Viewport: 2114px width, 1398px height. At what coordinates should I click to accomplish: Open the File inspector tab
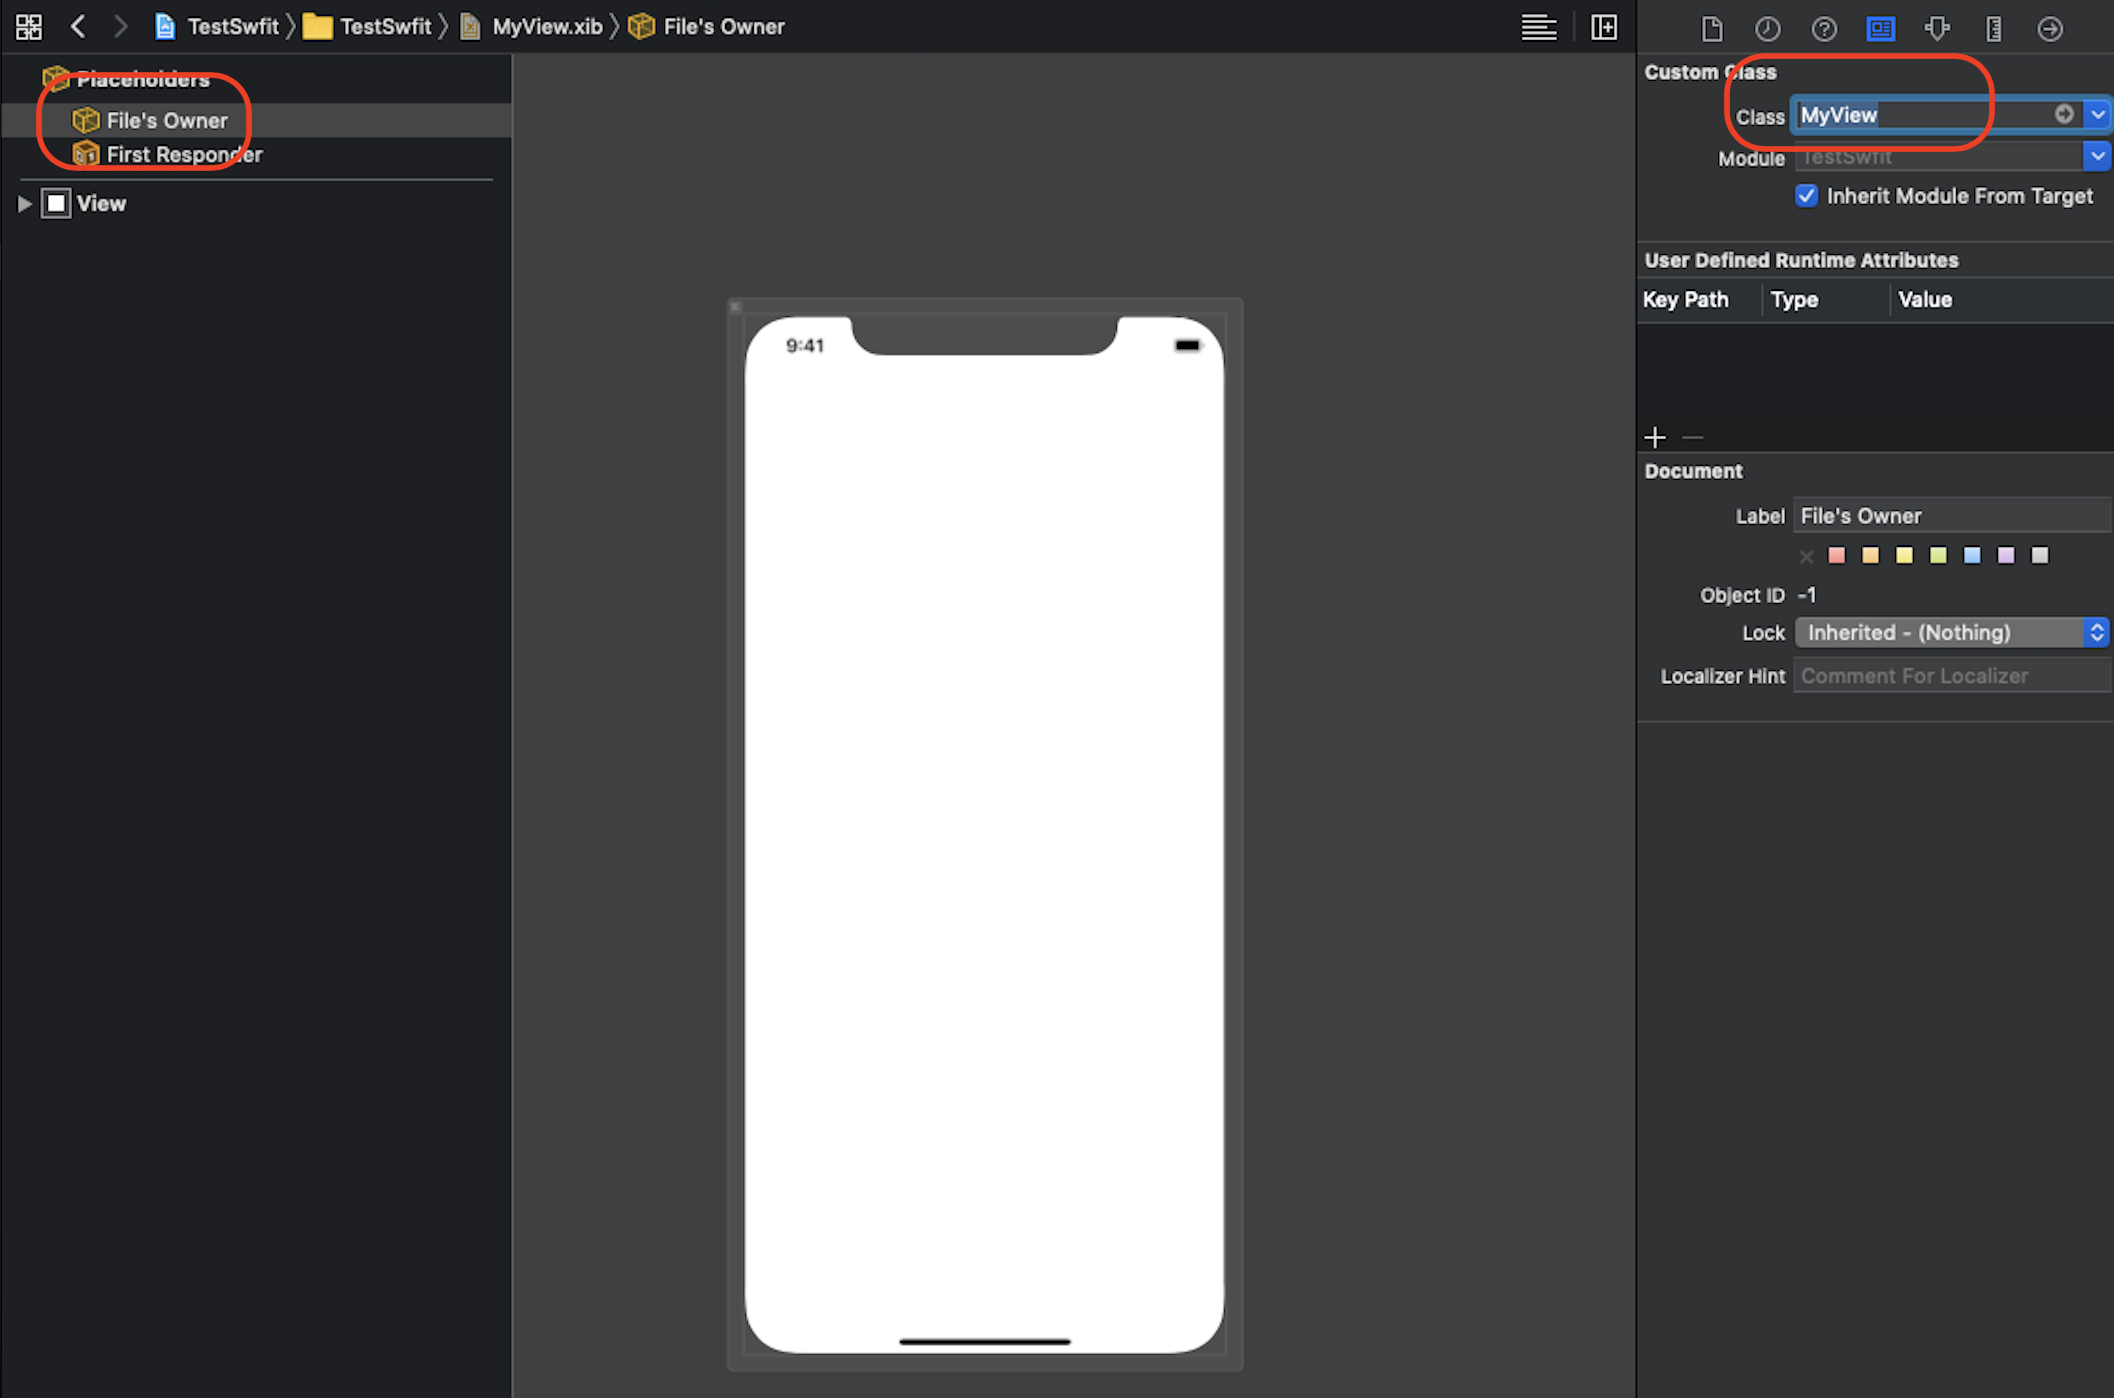(x=1711, y=28)
